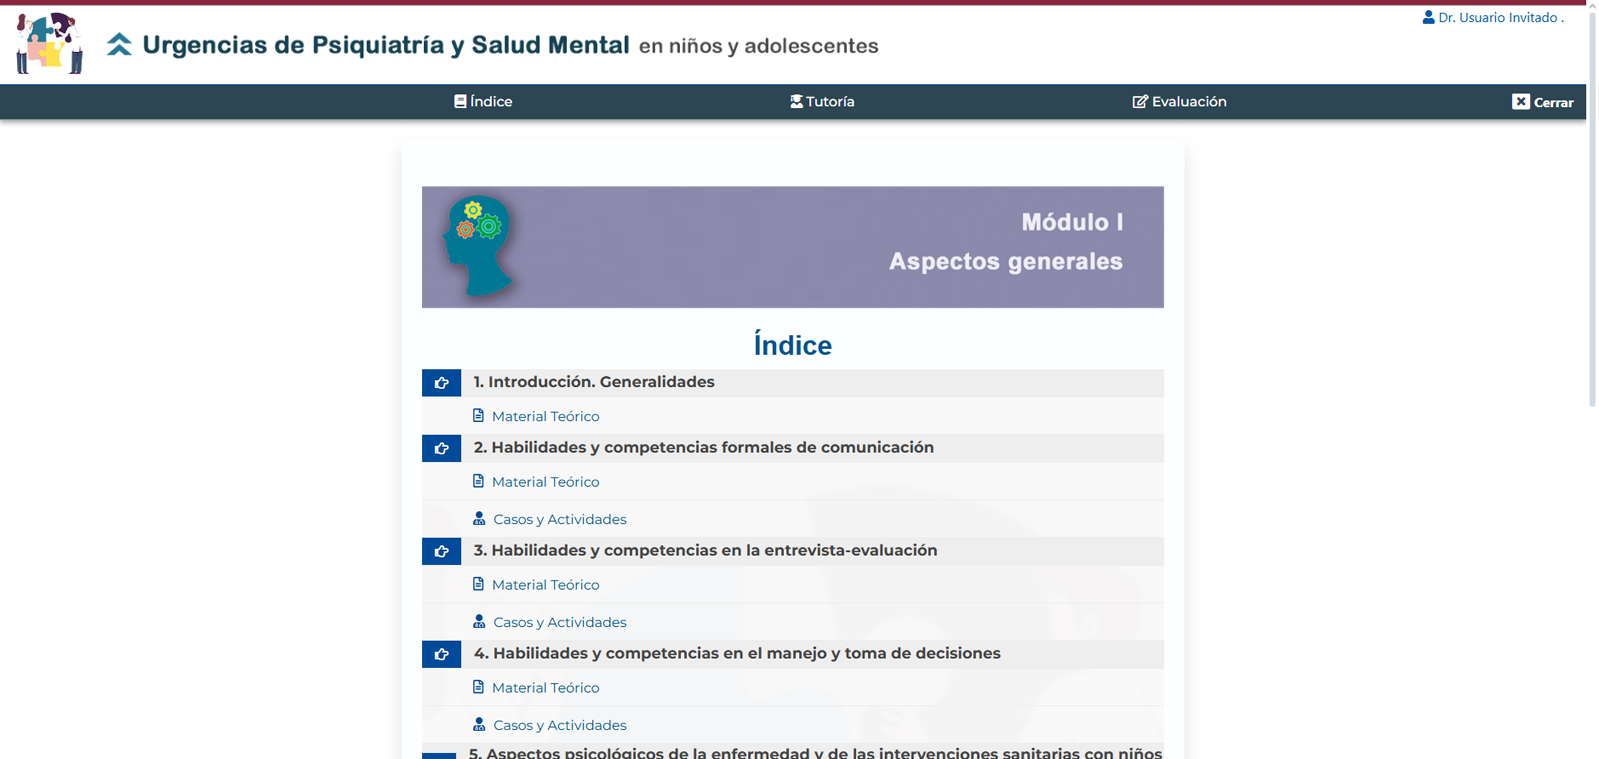Click Urgencias de Psiquiatría y Salud Mental title
Image resolution: width=1599 pixels, height=759 pixels.
pyautogui.click(x=386, y=45)
